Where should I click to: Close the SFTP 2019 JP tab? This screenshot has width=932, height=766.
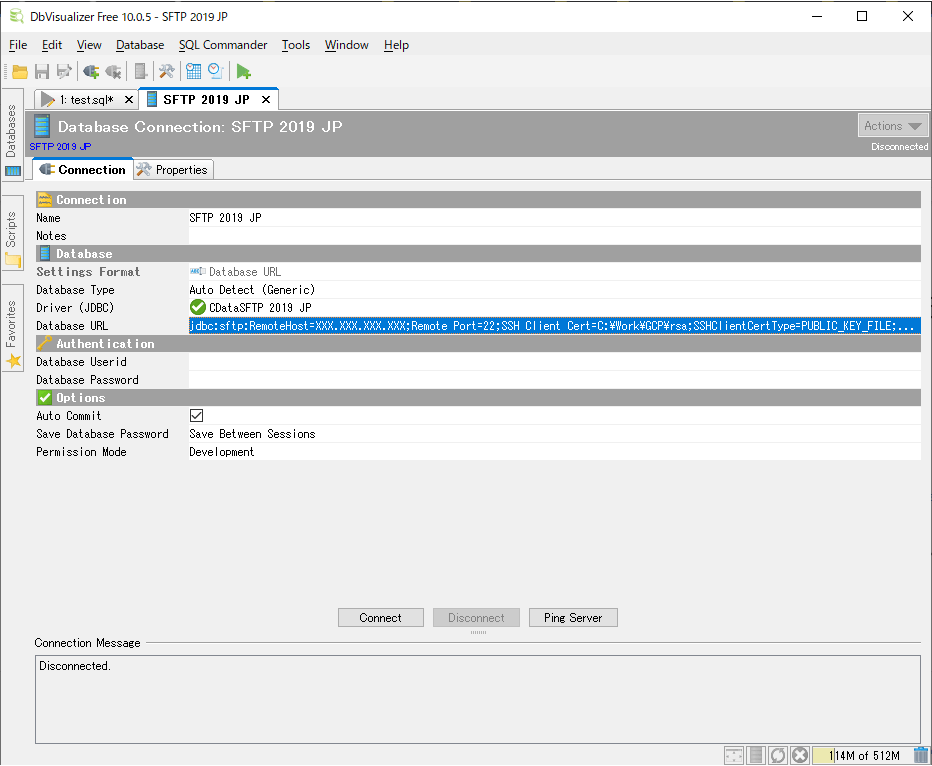click(x=266, y=100)
